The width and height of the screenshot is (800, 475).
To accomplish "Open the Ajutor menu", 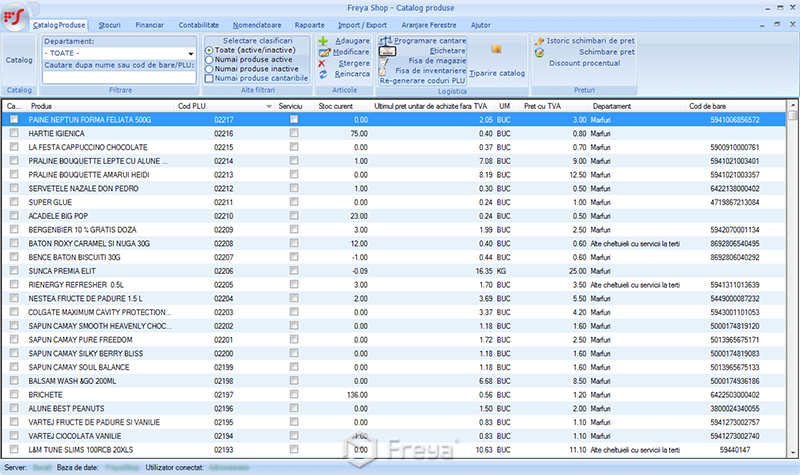I will click(x=481, y=25).
